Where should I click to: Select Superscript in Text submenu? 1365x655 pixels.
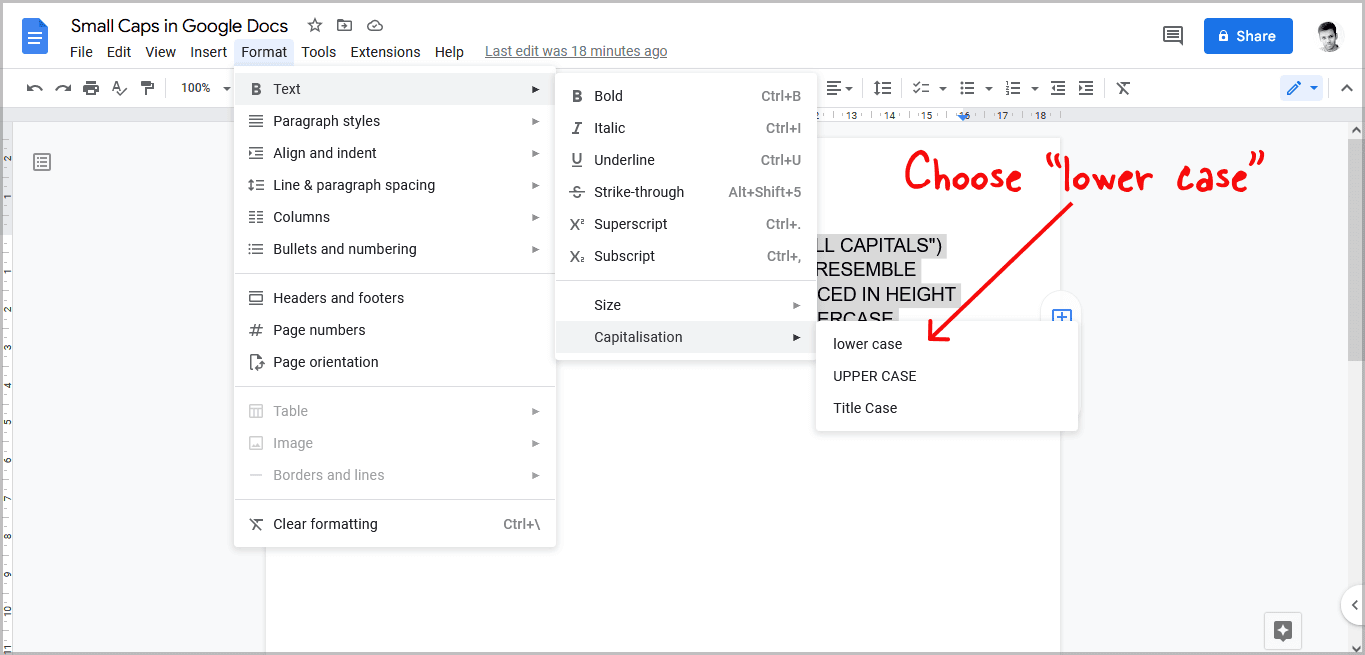[686, 224]
